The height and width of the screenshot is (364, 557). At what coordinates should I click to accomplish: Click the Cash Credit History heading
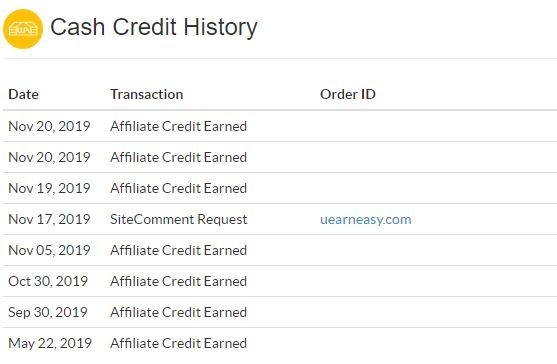(x=154, y=27)
